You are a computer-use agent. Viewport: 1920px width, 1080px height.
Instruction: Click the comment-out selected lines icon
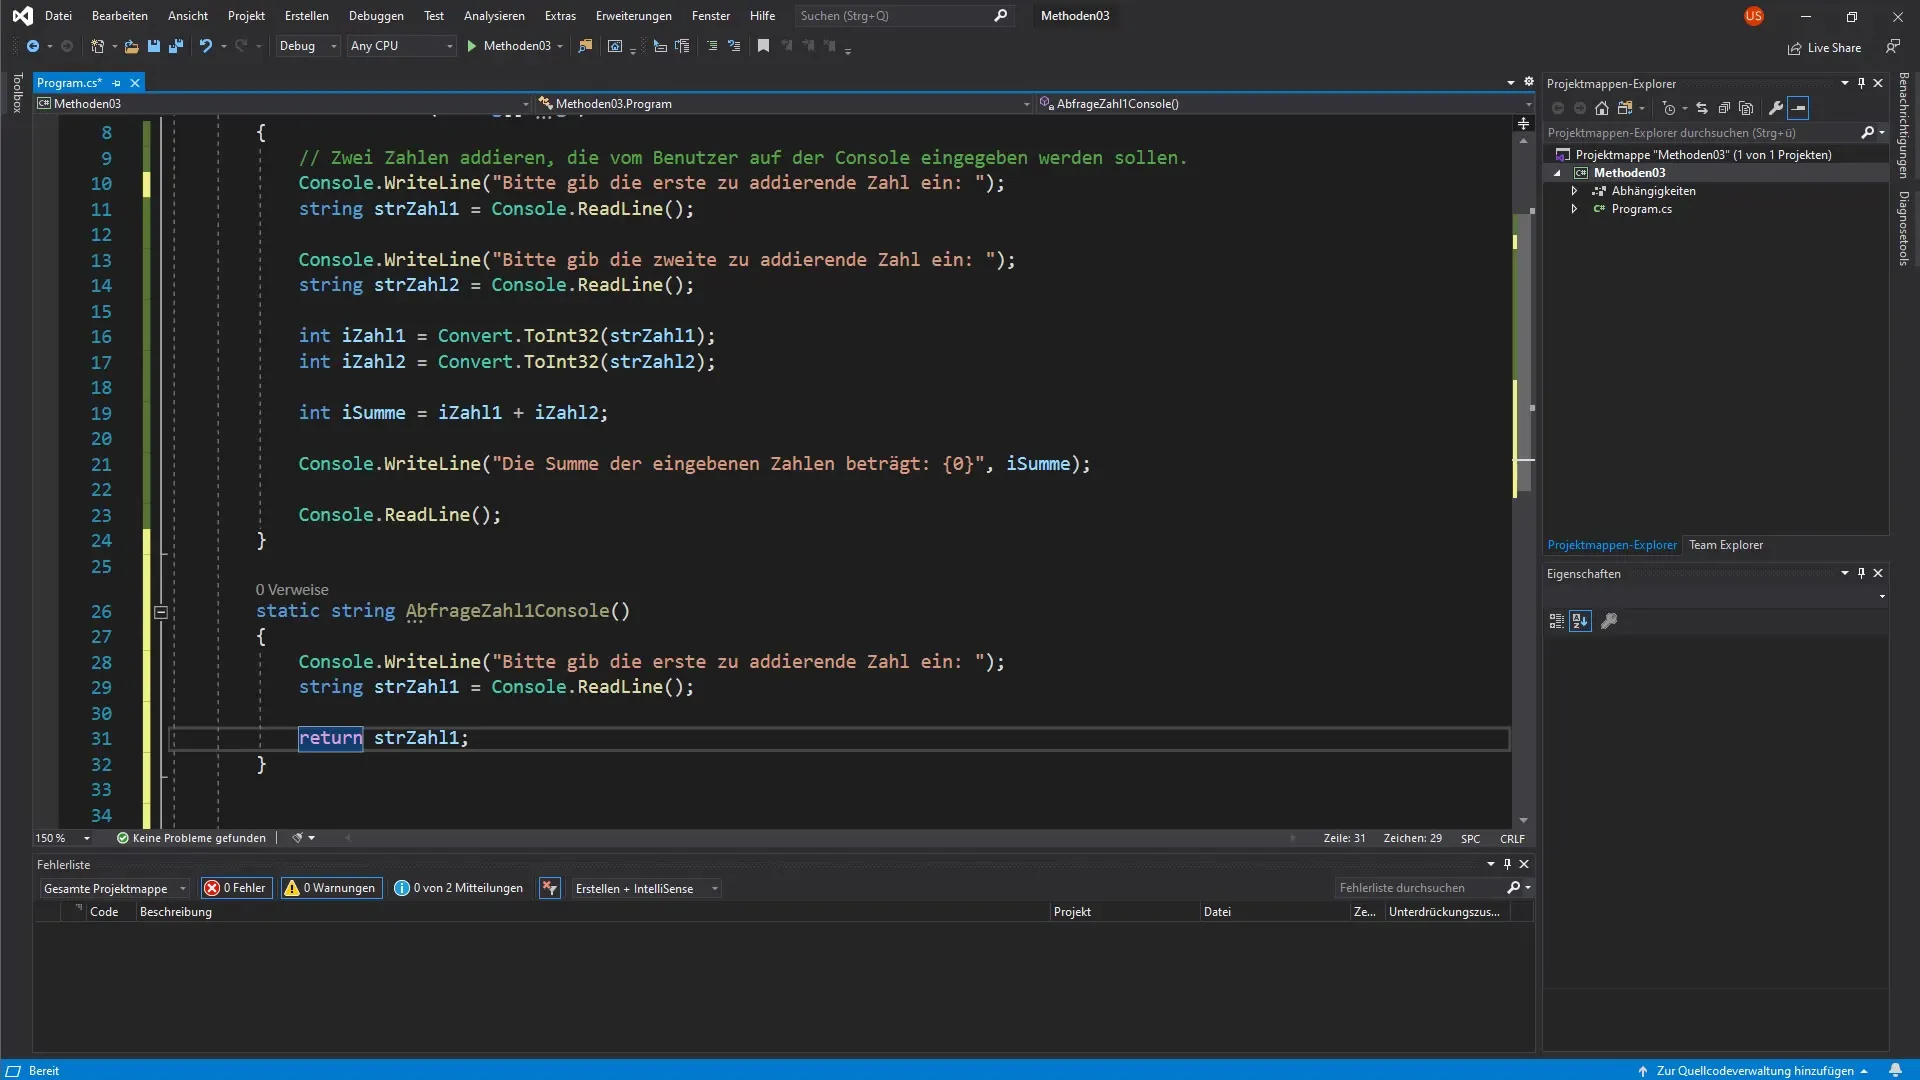[x=712, y=46]
